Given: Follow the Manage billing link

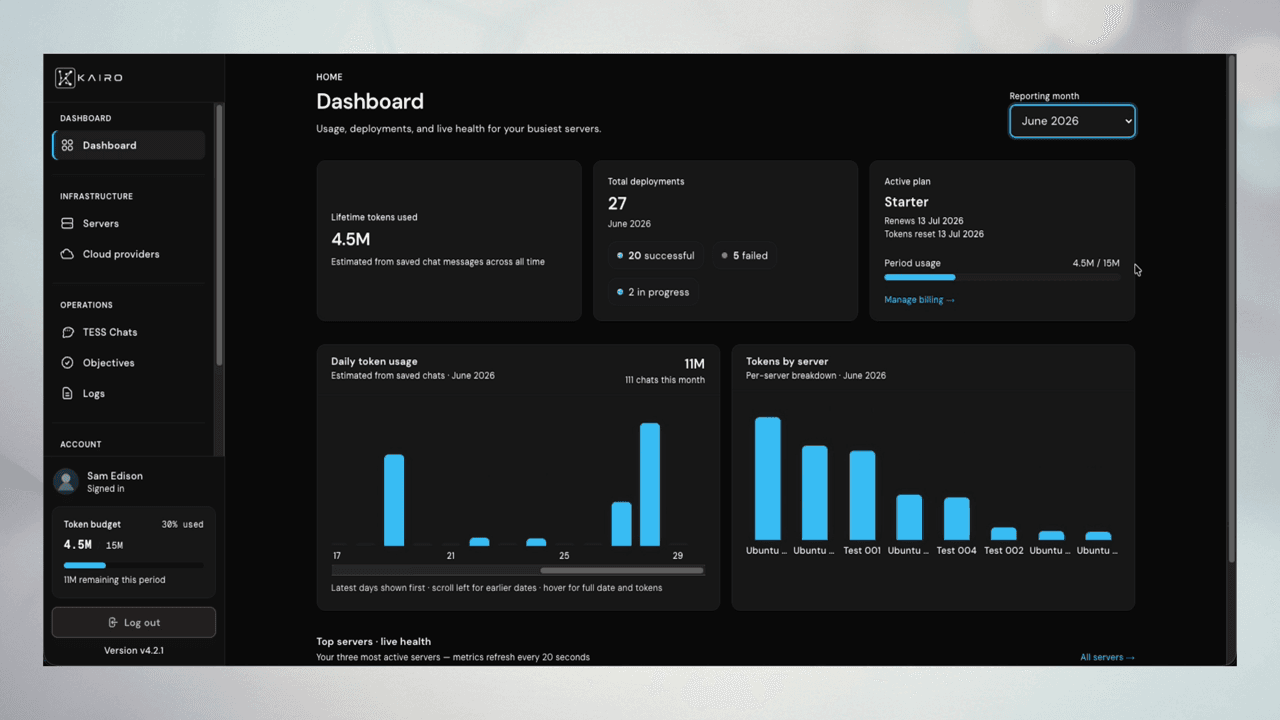Looking at the screenshot, I should click(919, 300).
